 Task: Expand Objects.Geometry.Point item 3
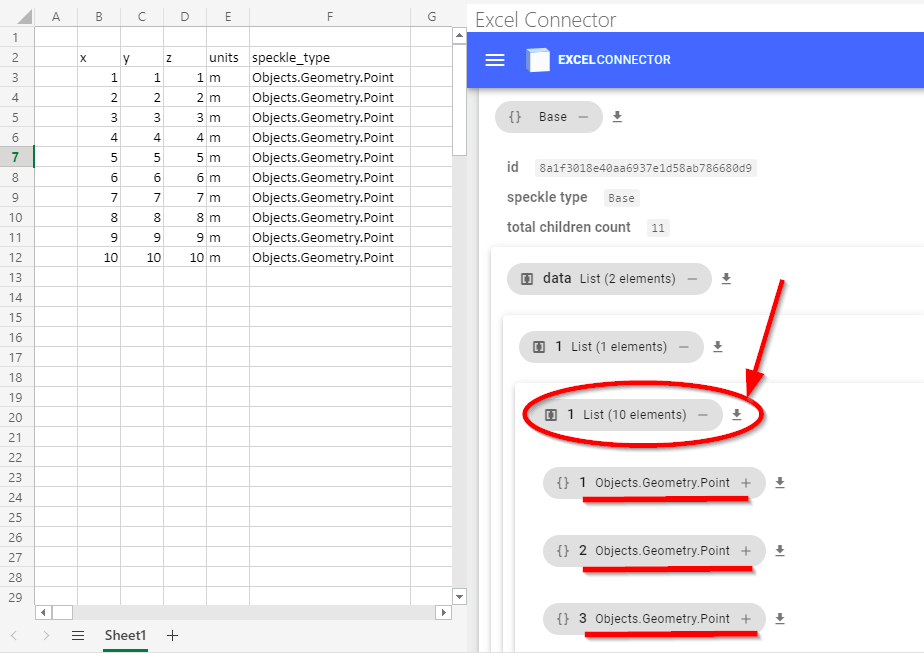(746, 619)
